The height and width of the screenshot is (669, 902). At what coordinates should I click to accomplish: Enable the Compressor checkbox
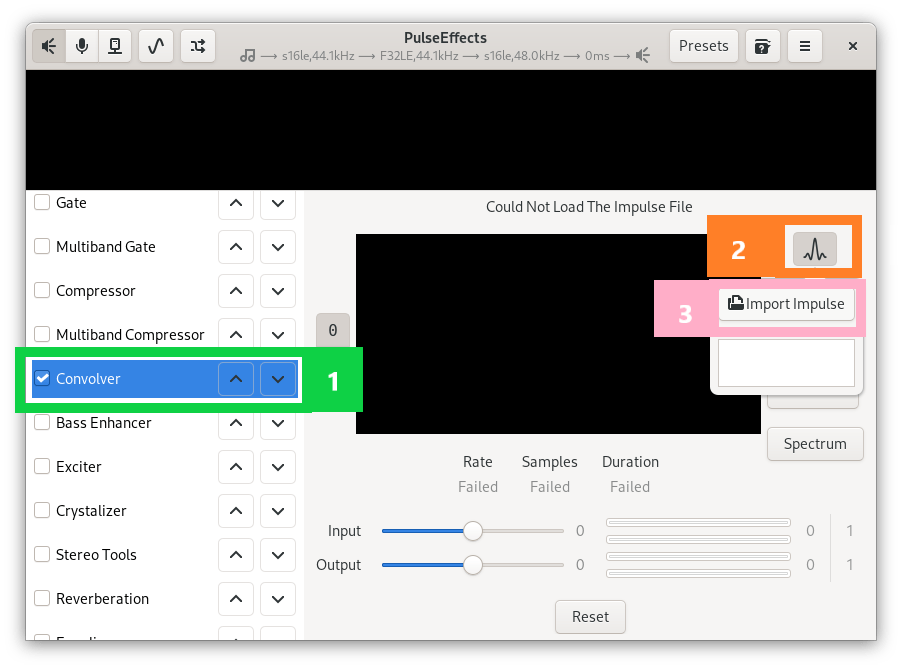click(x=42, y=290)
